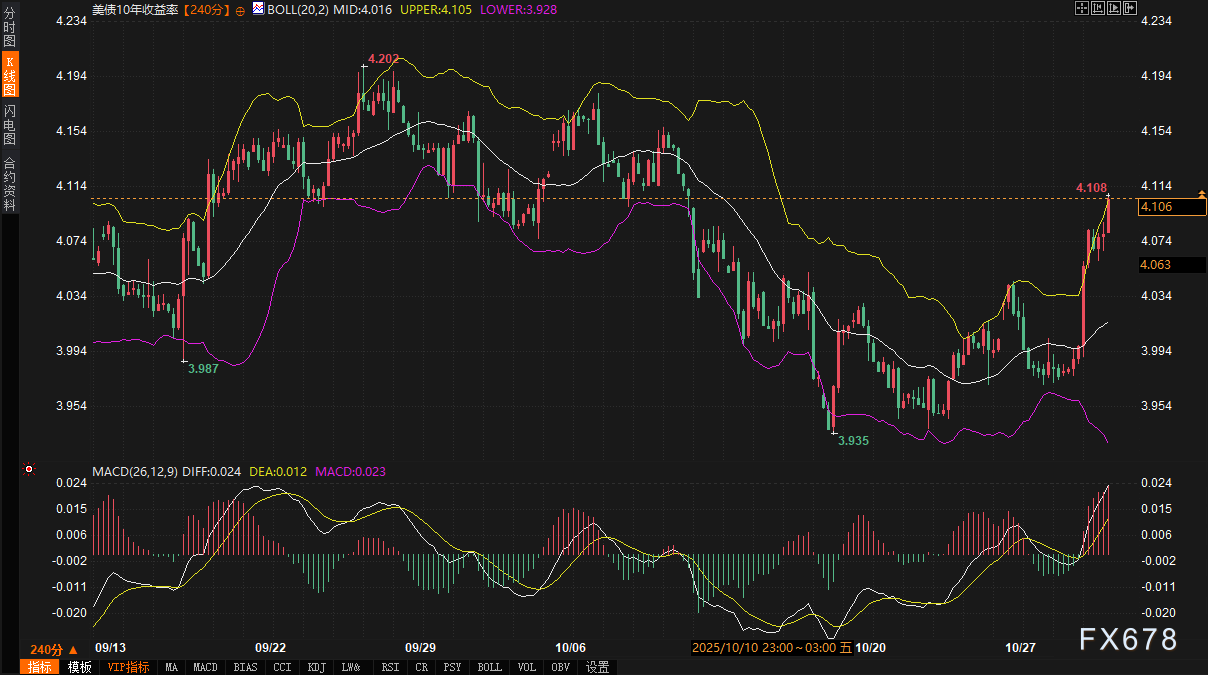Viewport: 1208px width, 675px height.
Task: Click the red target icon above MACD panel
Action: point(29,468)
